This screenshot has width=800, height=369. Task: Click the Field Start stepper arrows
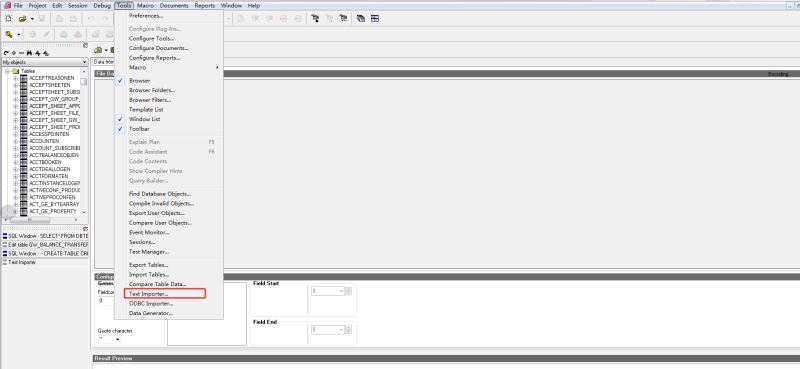point(348,291)
